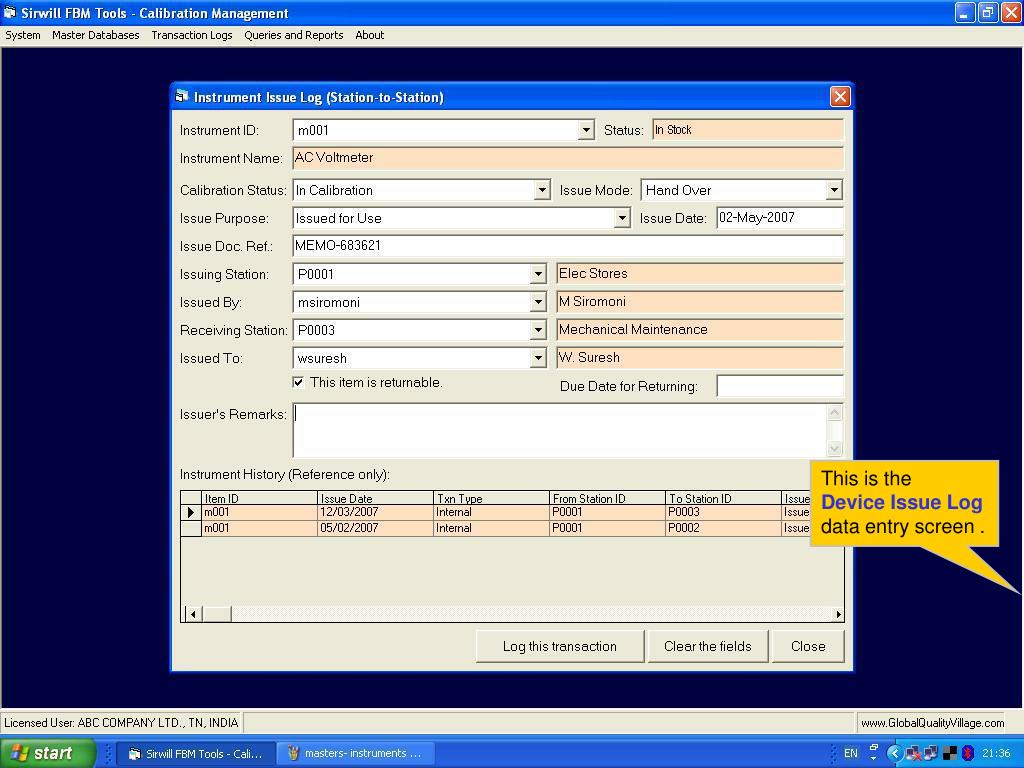Screen dimensions: 1024x768
Task: Click the Item ID column header
Action: pyautogui.click(x=259, y=498)
